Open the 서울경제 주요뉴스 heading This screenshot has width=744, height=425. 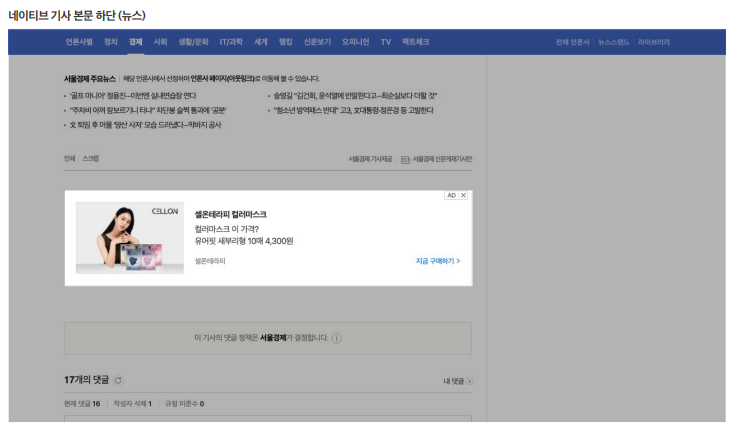point(90,79)
